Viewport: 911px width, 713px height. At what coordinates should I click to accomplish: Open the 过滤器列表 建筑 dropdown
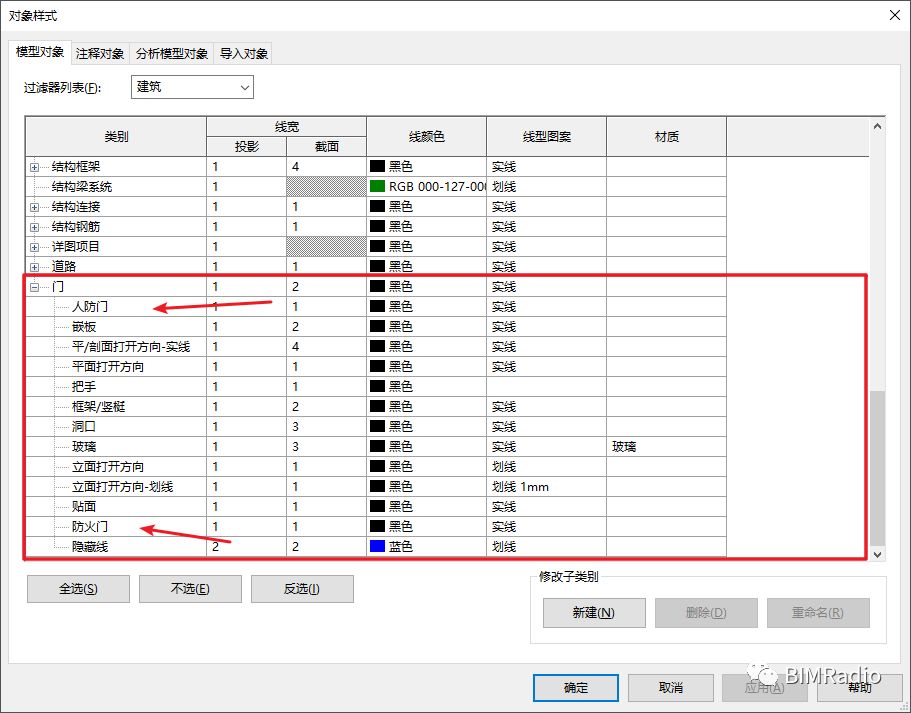click(x=192, y=87)
